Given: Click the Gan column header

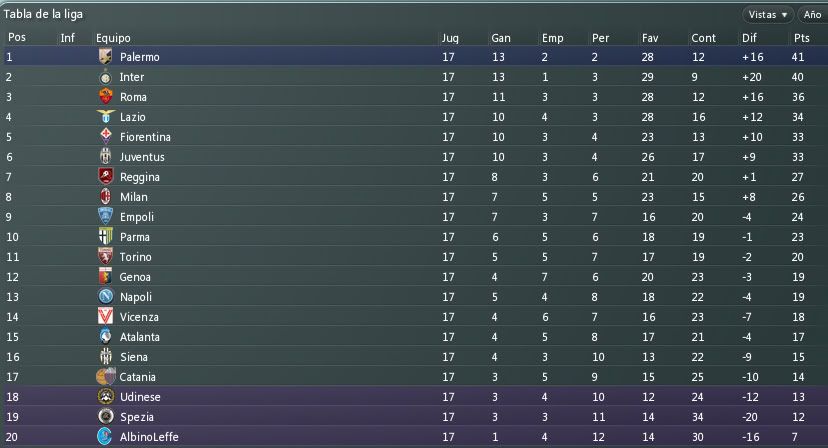Looking at the screenshot, I should (x=501, y=38).
